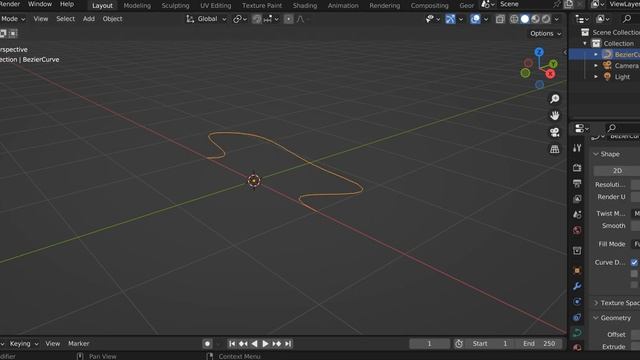Open the Keying dropdown in timeline
The image size is (640, 360).
tap(24, 344)
